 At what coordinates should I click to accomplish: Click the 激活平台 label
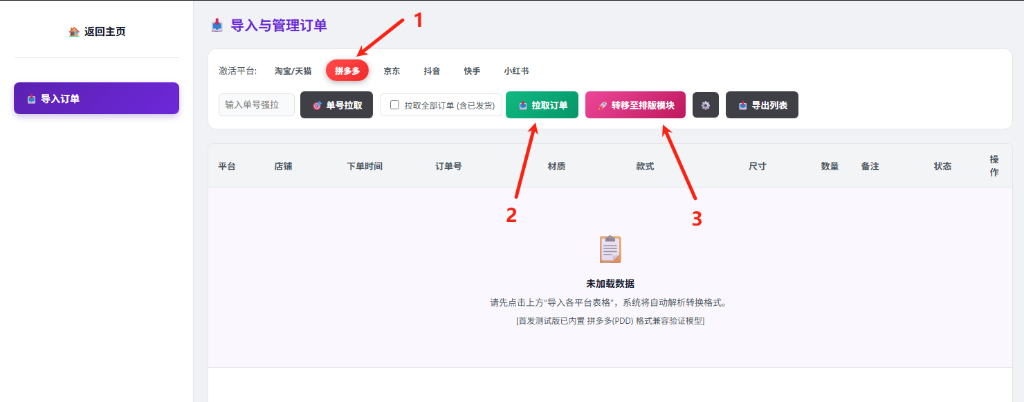(x=238, y=71)
